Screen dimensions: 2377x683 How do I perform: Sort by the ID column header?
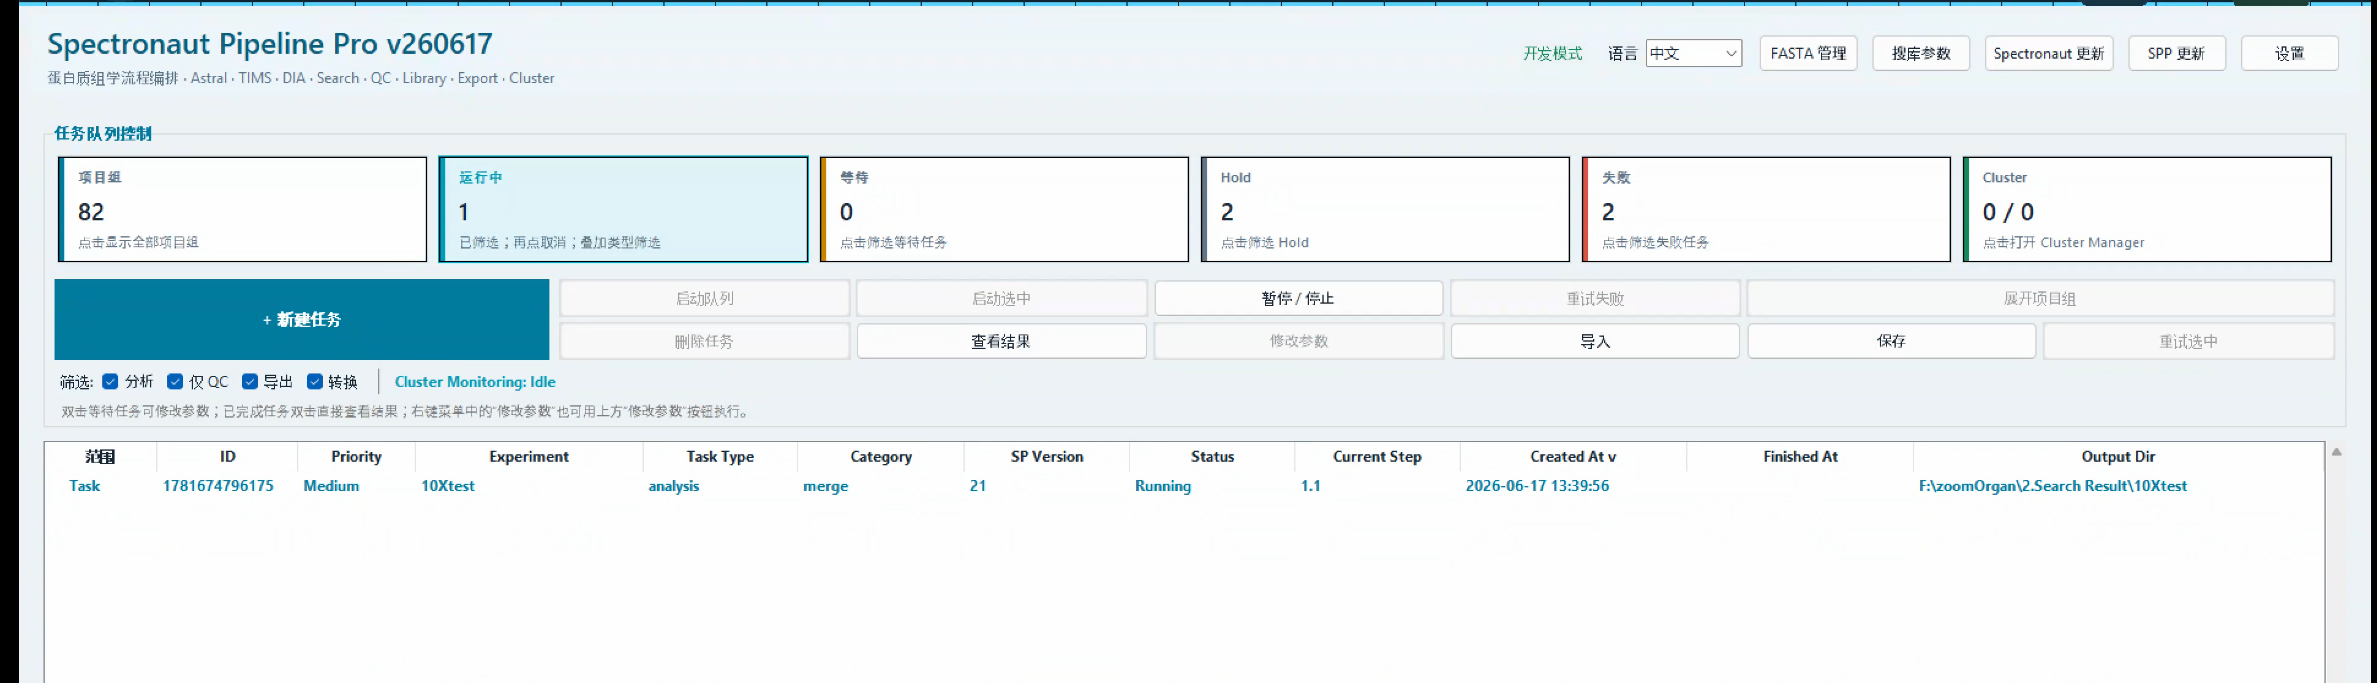click(228, 456)
